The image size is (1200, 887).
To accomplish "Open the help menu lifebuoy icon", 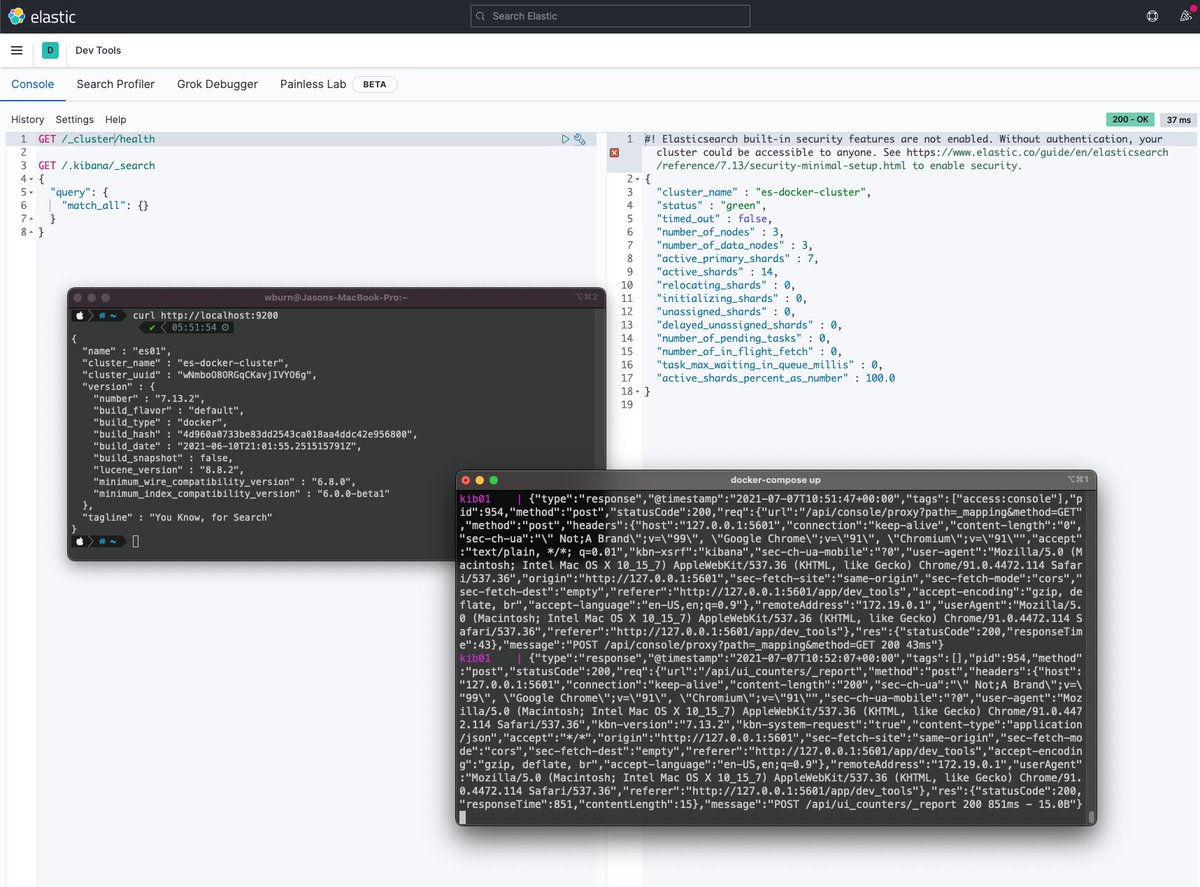I will (x=1152, y=16).
